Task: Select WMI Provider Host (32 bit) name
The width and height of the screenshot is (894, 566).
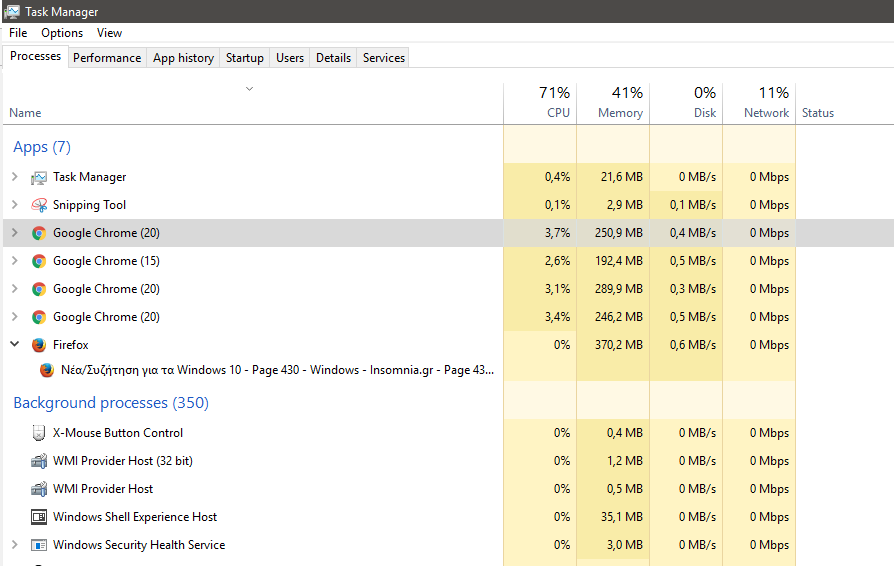Action: pyautogui.click(x=123, y=461)
